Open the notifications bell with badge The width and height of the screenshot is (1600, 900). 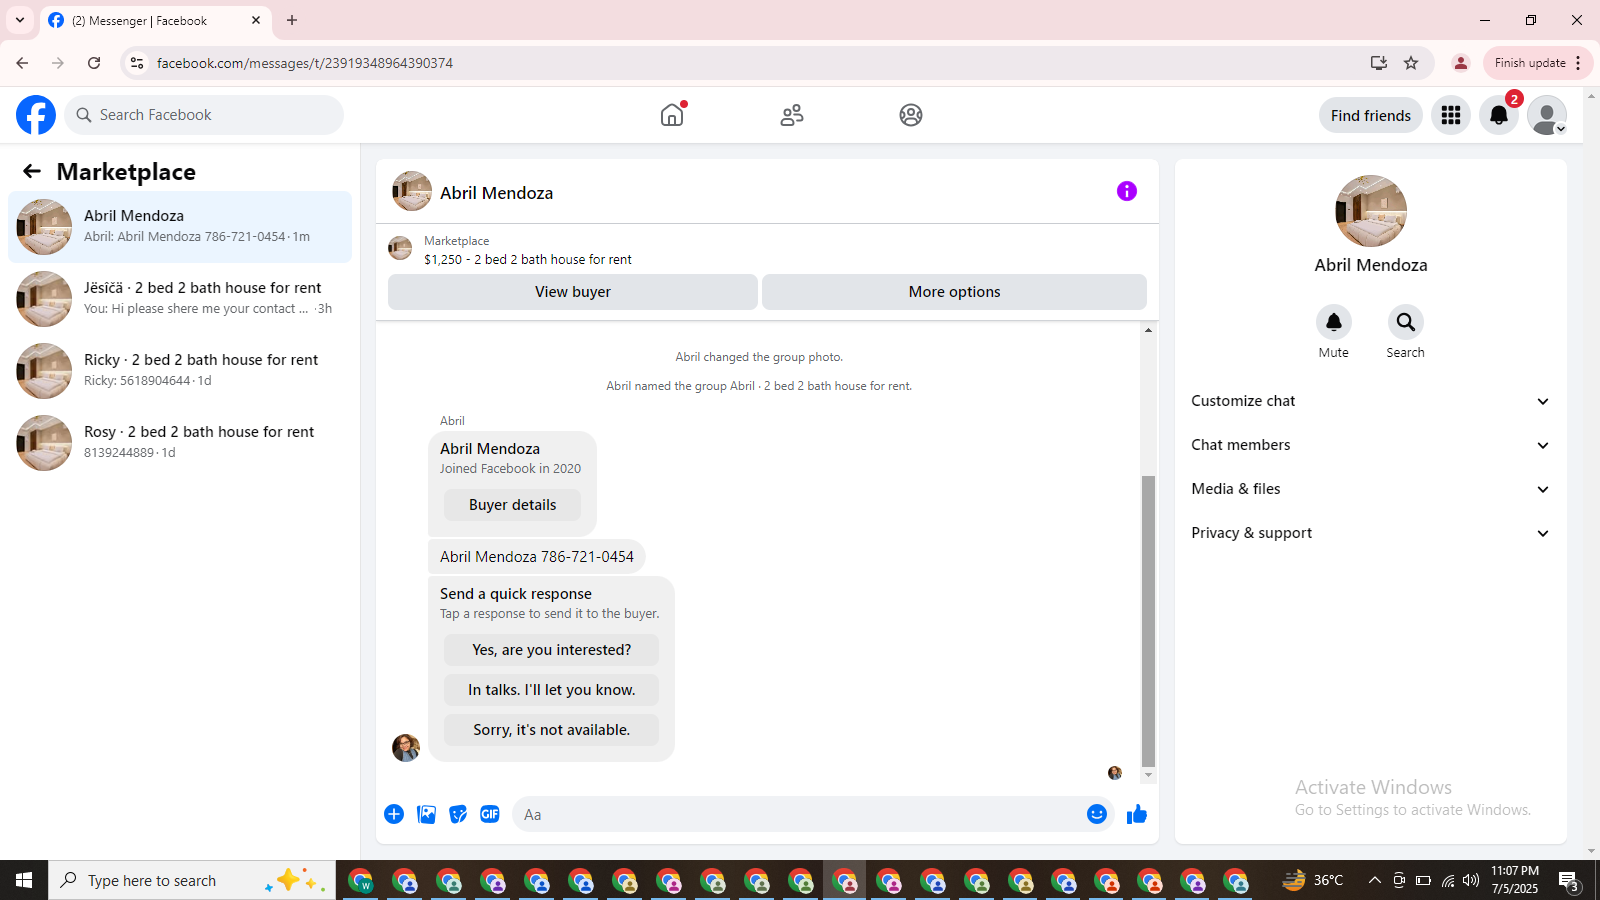point(1499,115)
